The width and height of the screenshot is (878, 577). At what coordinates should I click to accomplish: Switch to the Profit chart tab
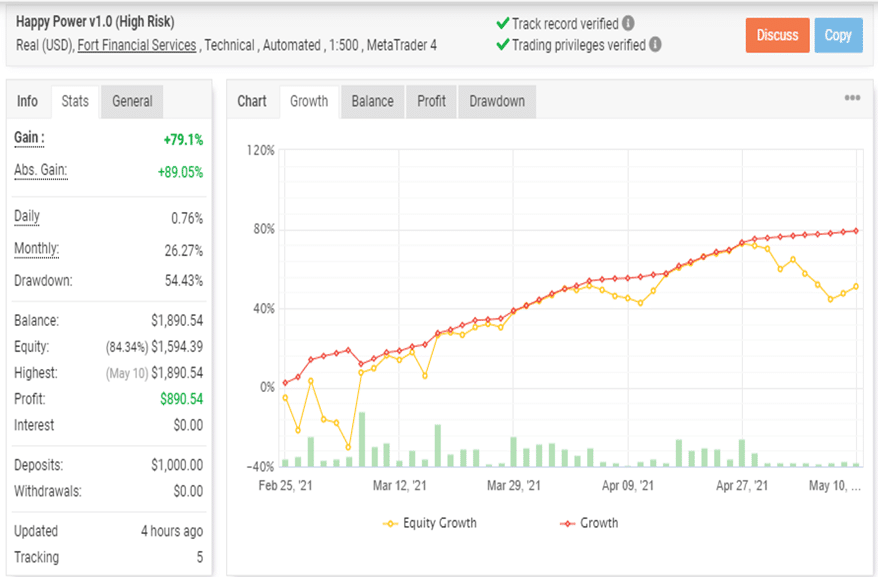click(x=430, y=101)
